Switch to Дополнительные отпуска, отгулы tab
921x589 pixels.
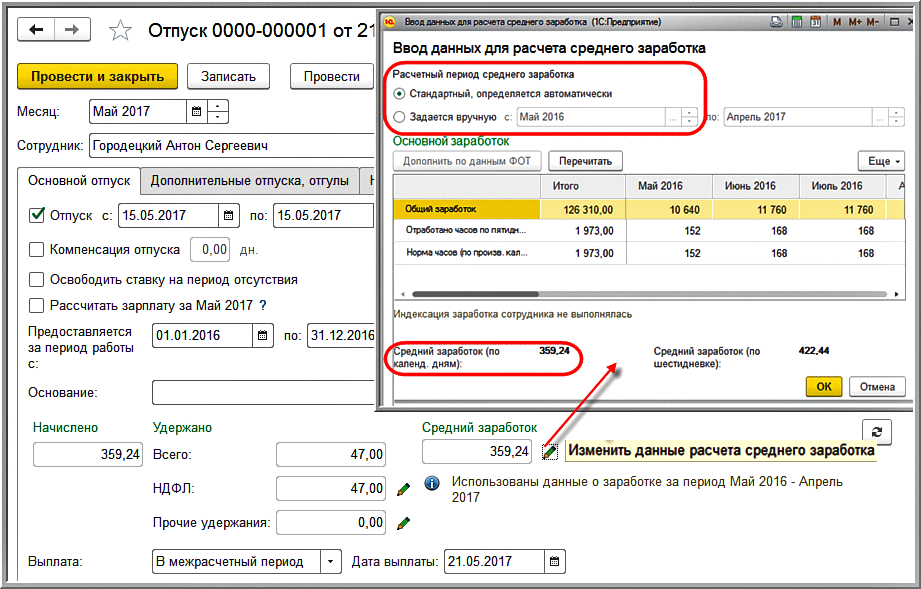tap(249, 181)
